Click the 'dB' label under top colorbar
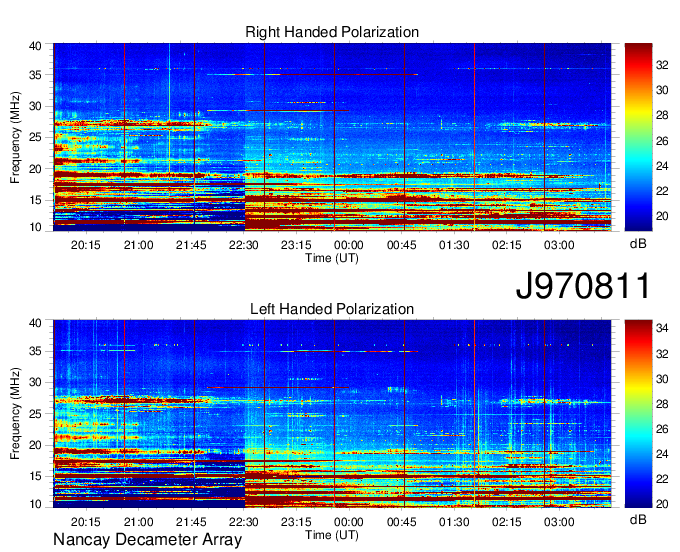This screenshot has height=552, width=680. (x=638, y=244)
